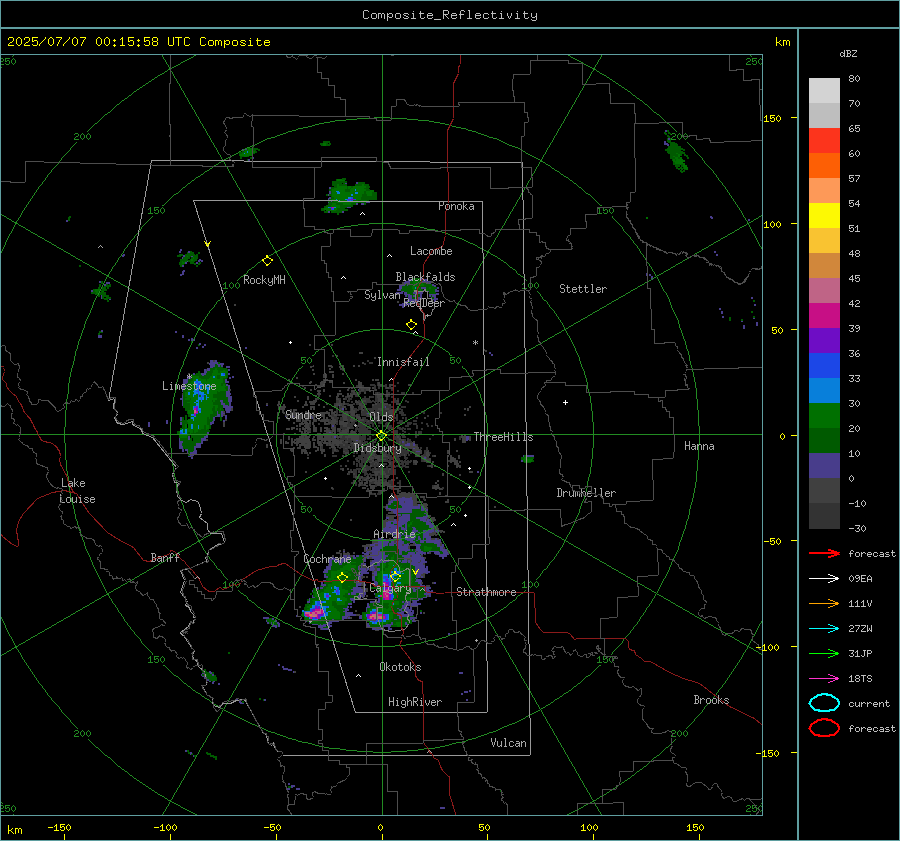Click the yellow diamond marker below RedDeer
This screenshot has width=900, height=841.
411,325
